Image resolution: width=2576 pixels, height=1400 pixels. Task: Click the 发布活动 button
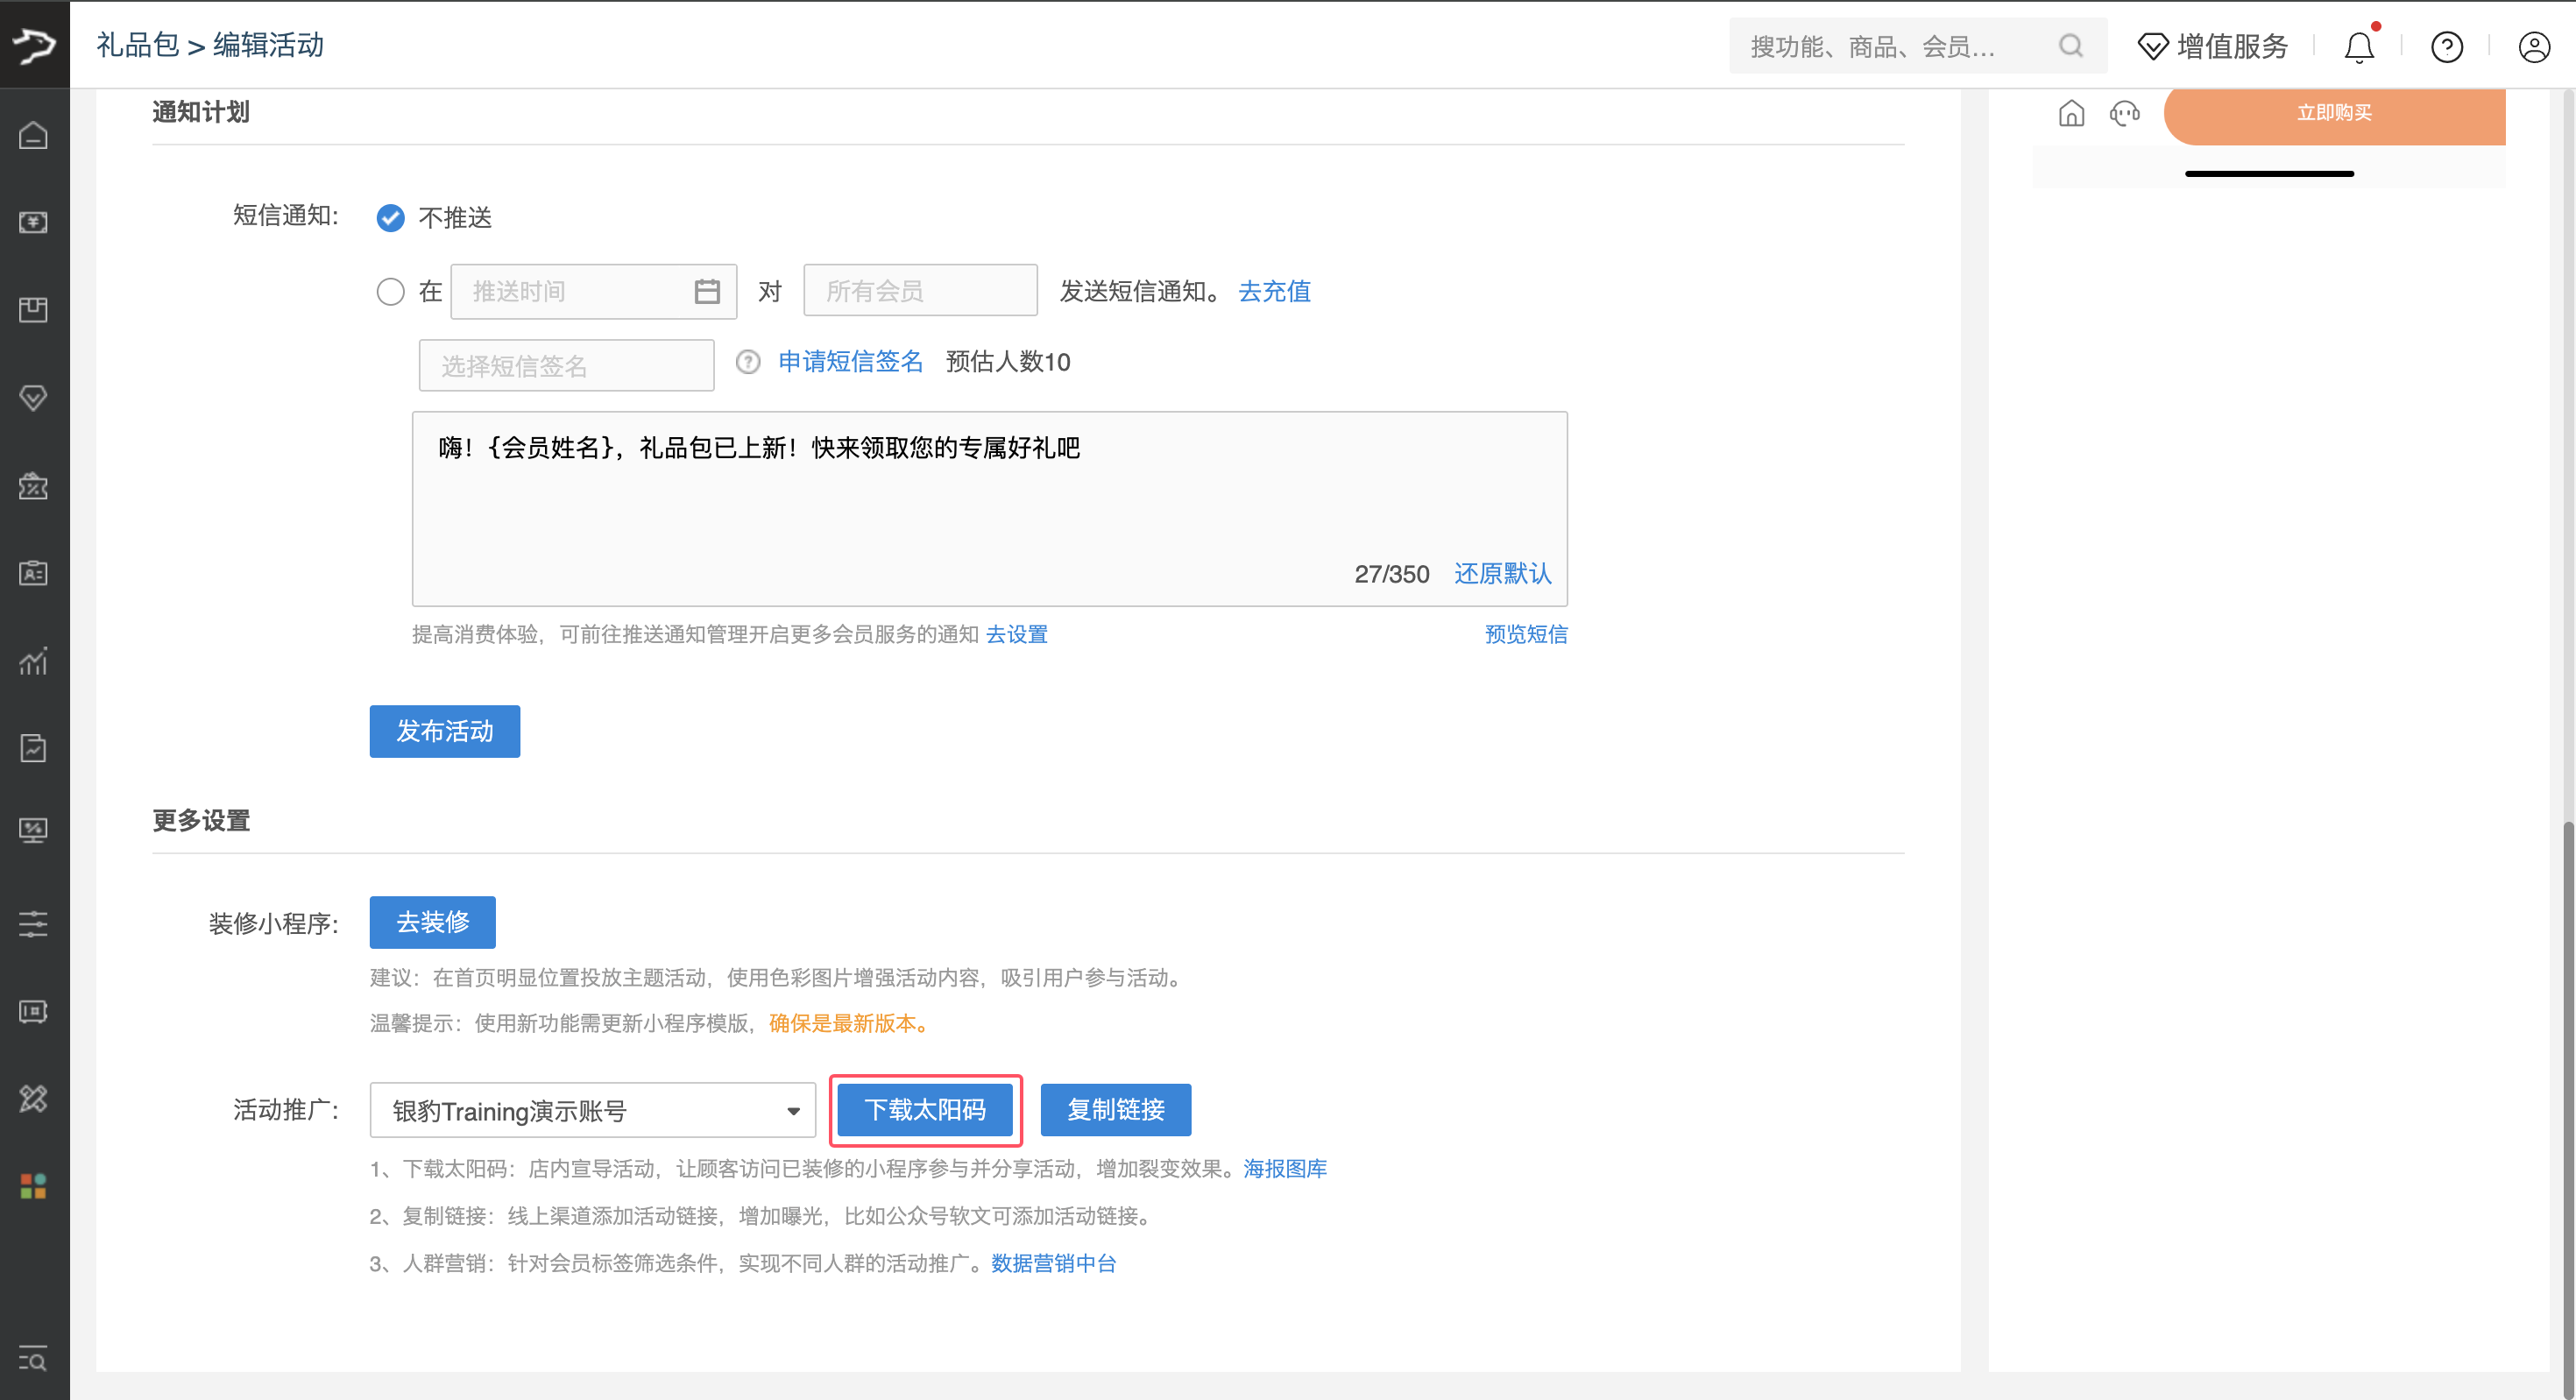pos(444,731)
